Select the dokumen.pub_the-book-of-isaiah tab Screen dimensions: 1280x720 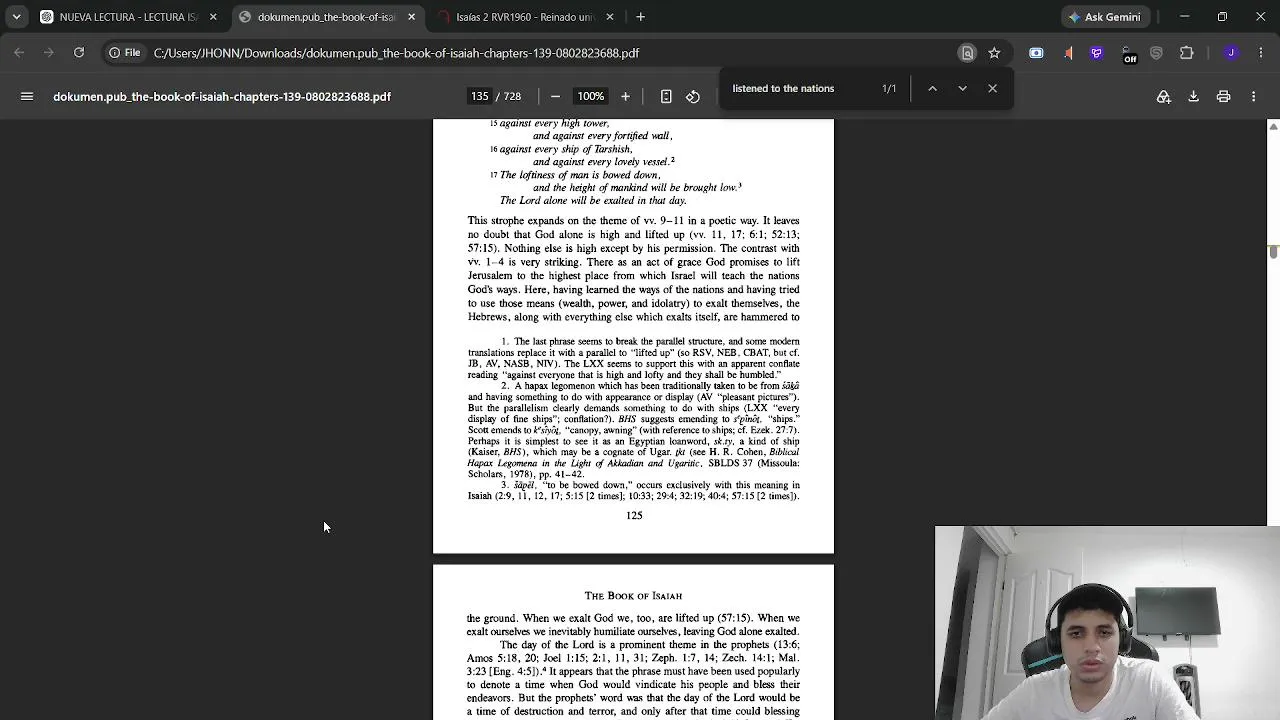pyautogui.click(x=328, y=17)
